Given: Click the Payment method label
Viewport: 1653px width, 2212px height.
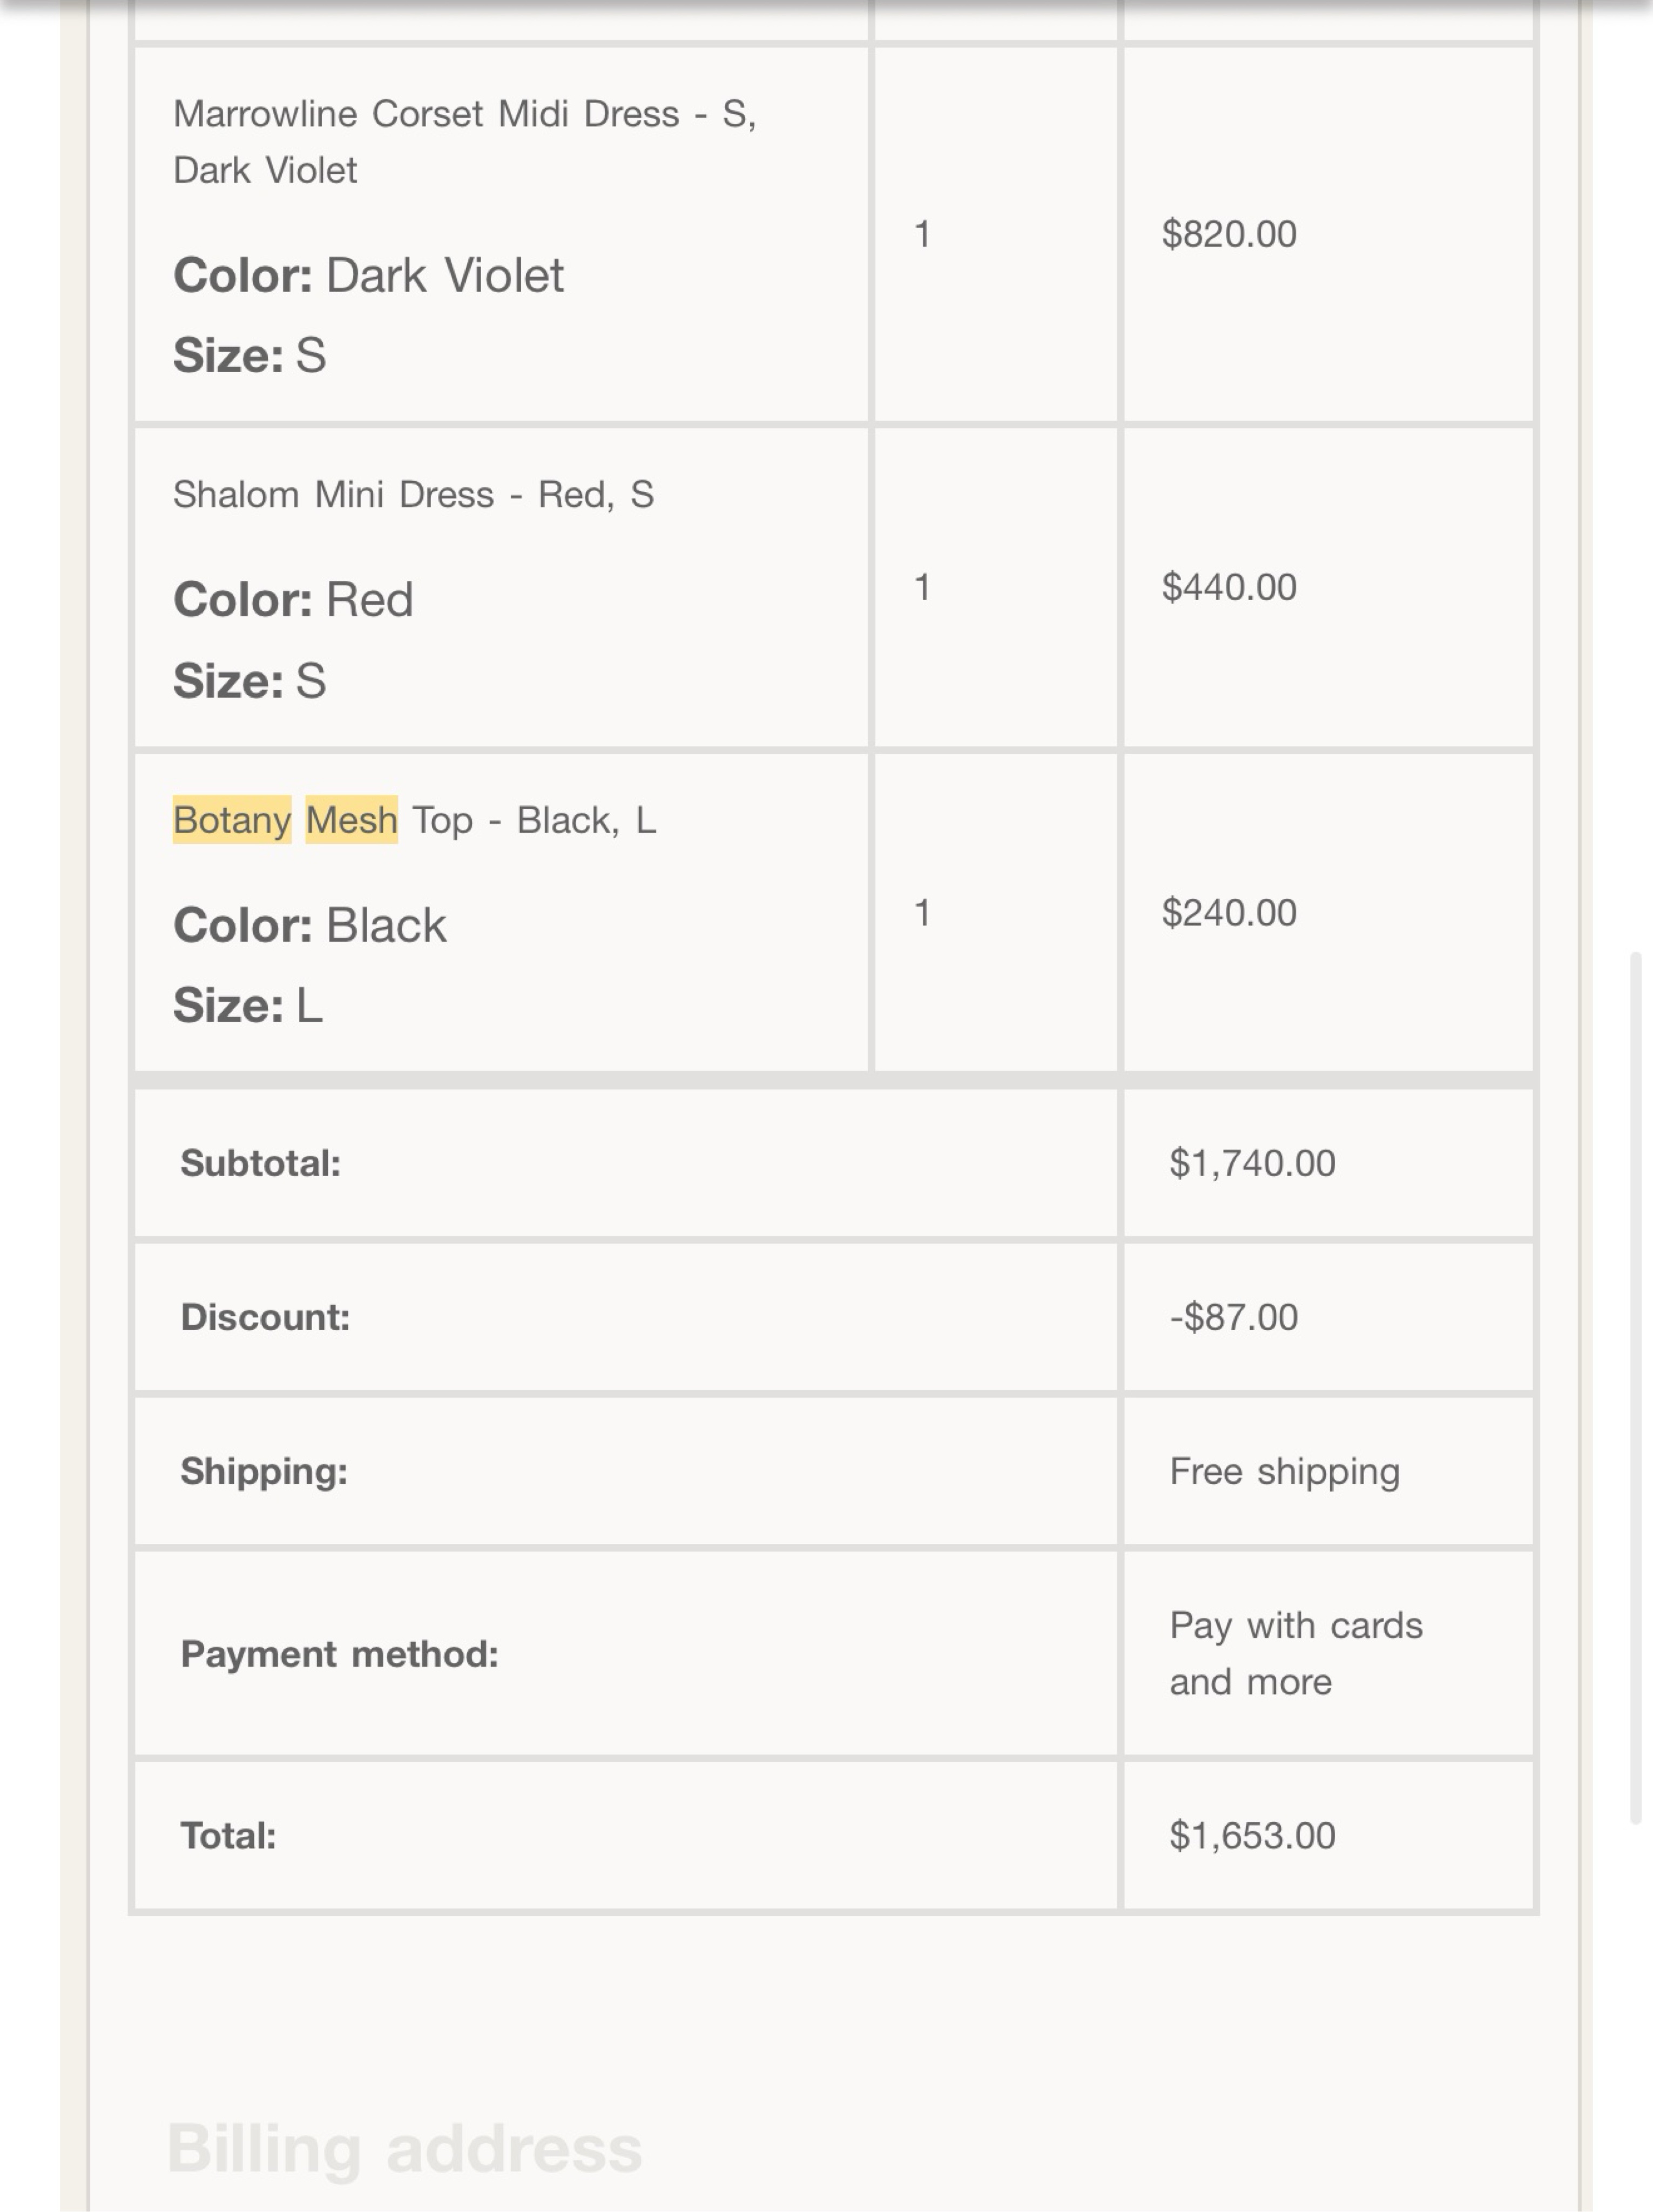Looking at the screenshot, I should click(x=339, y=1654).
